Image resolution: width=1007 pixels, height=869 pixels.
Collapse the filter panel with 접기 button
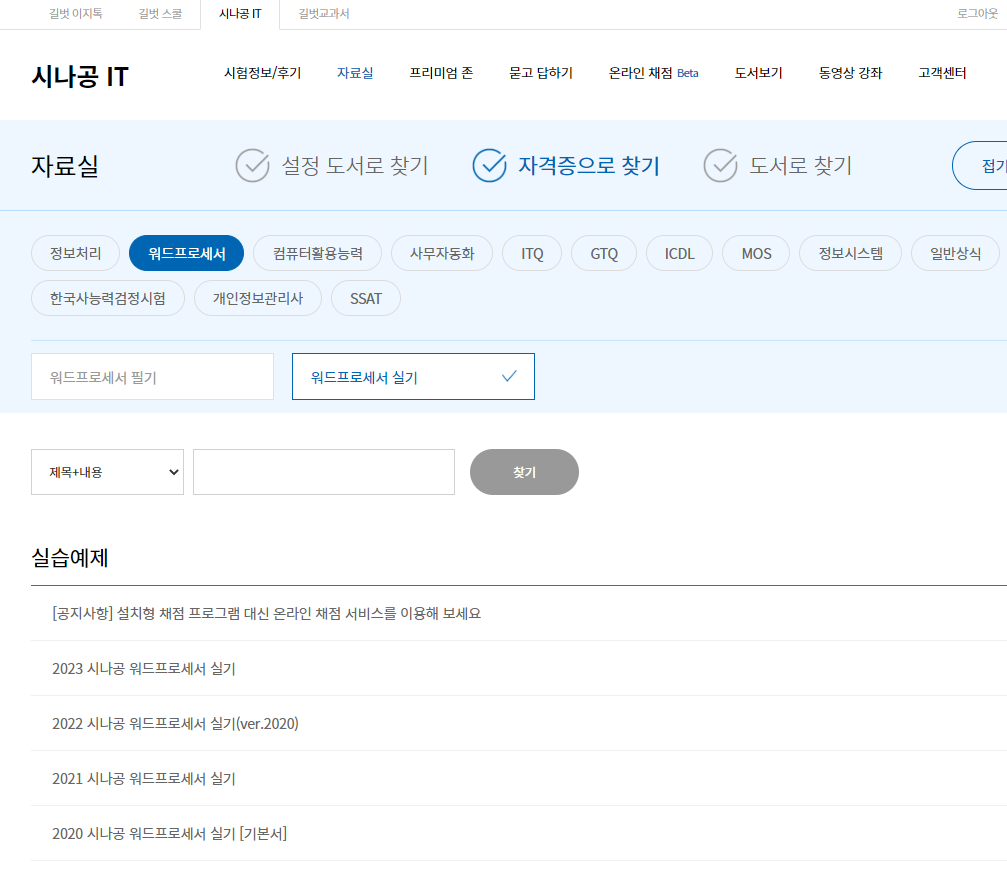pyautogui.click(x=985, y=166)
